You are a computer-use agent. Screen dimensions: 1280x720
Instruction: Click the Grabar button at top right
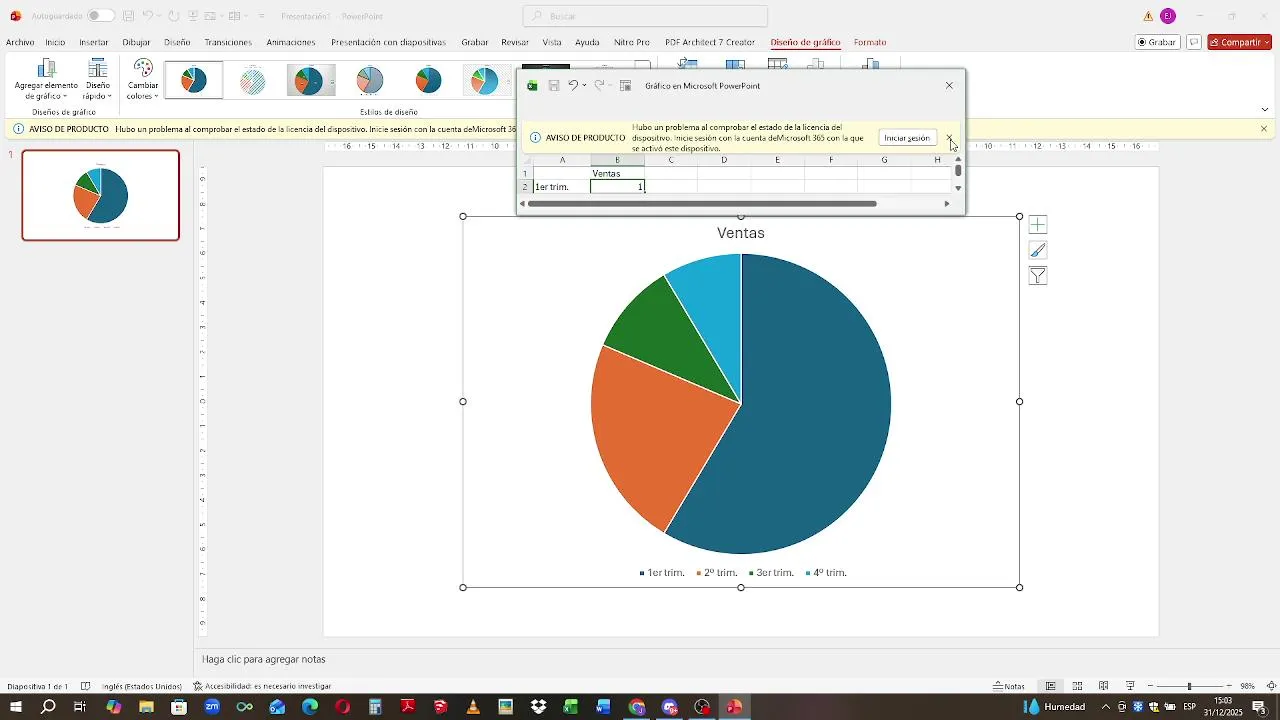coord(1157,42)
